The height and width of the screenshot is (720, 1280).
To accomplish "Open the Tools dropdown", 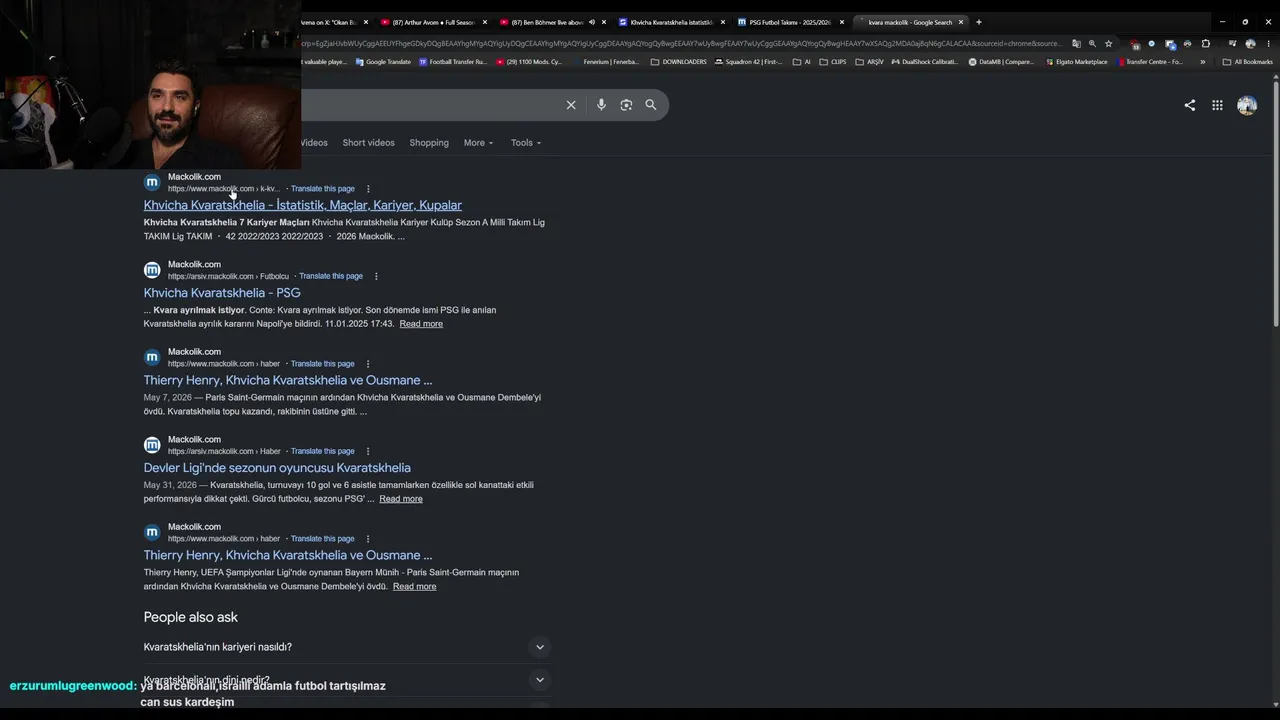I will pyautogui.click(x=526, y=143).
